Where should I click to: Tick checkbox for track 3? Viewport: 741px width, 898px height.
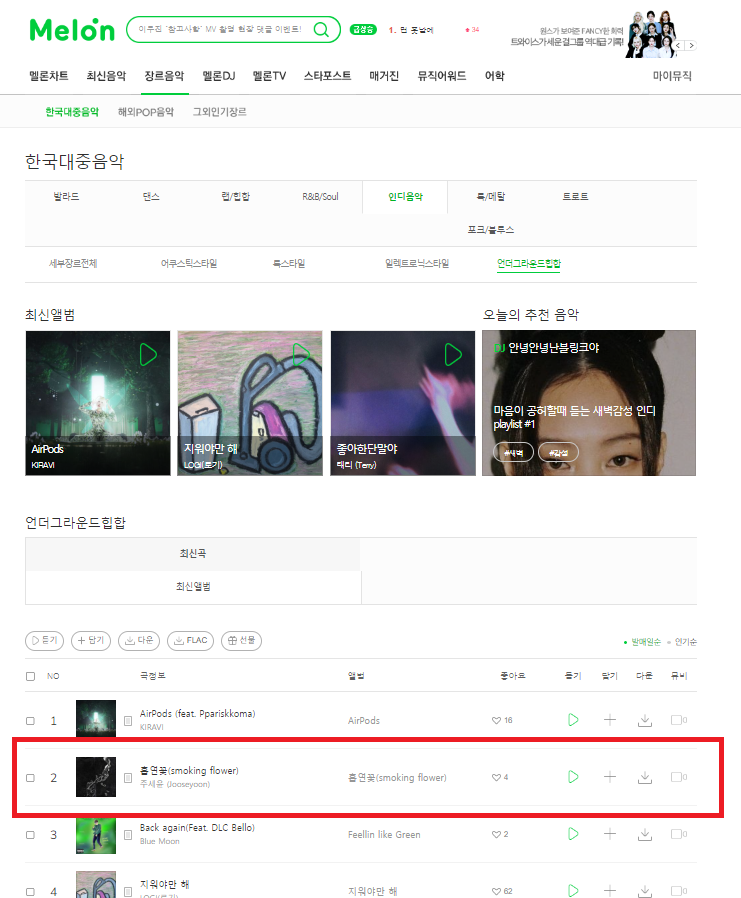click(x=30, y=835)
